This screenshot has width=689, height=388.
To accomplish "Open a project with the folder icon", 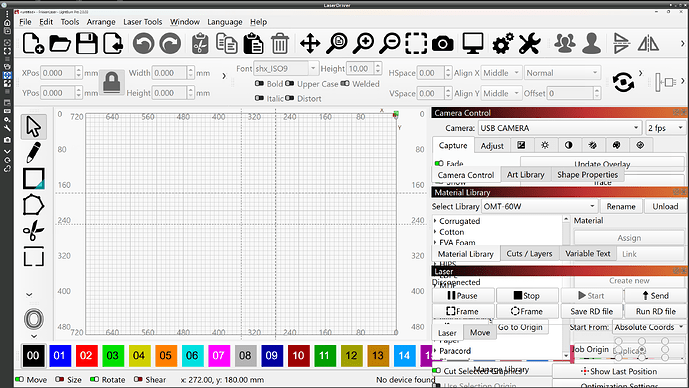I will tap(60, 44).
